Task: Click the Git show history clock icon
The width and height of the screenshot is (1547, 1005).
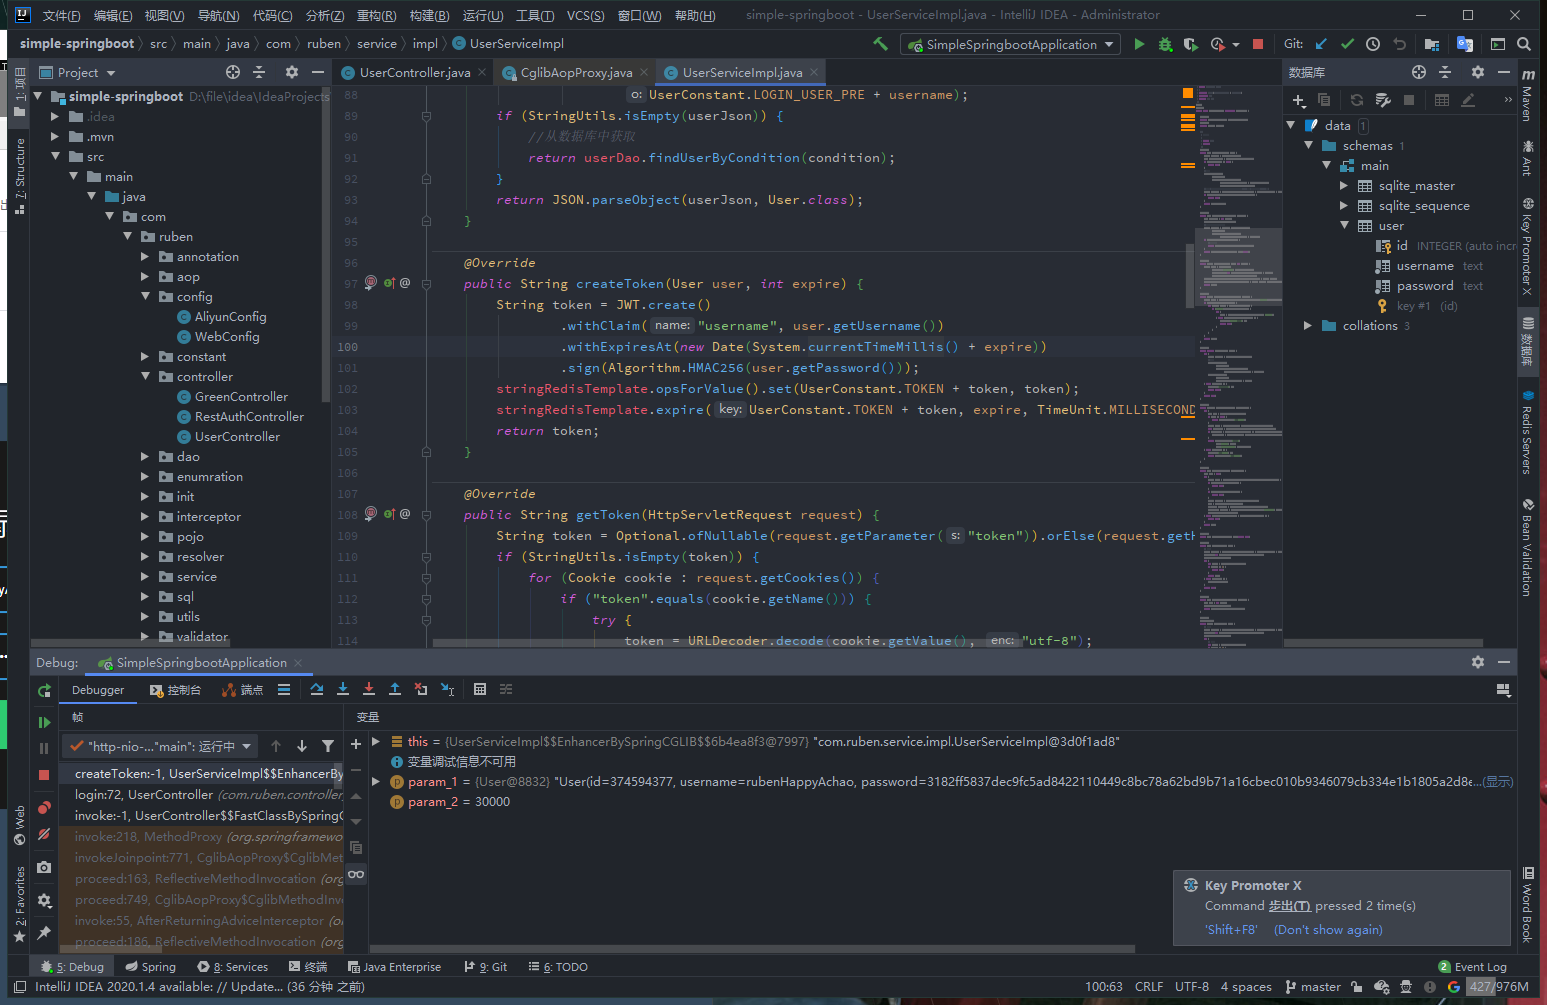Action: [1373, 44]
